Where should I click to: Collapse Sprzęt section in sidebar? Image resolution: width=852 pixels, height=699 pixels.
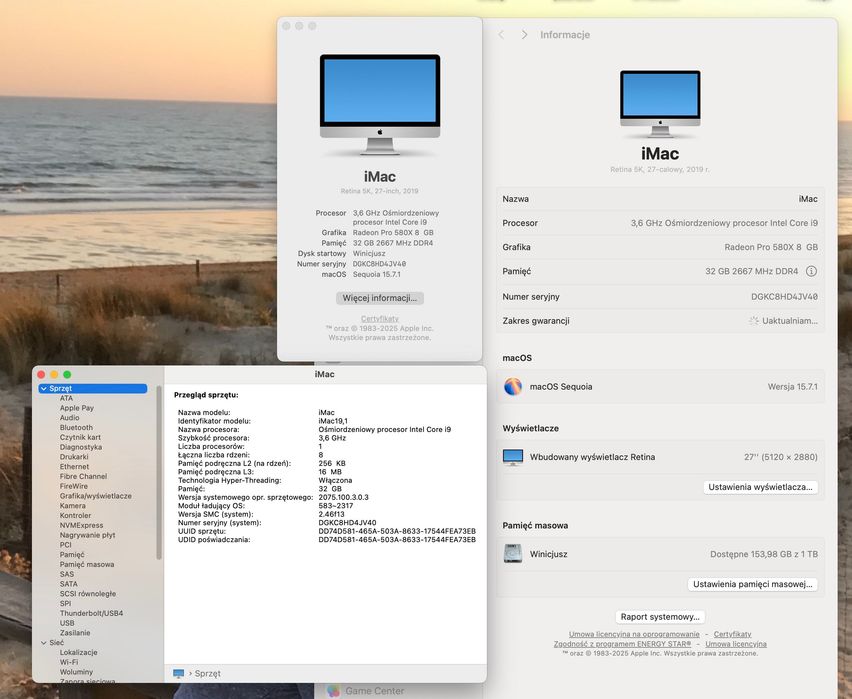(43, 389)
